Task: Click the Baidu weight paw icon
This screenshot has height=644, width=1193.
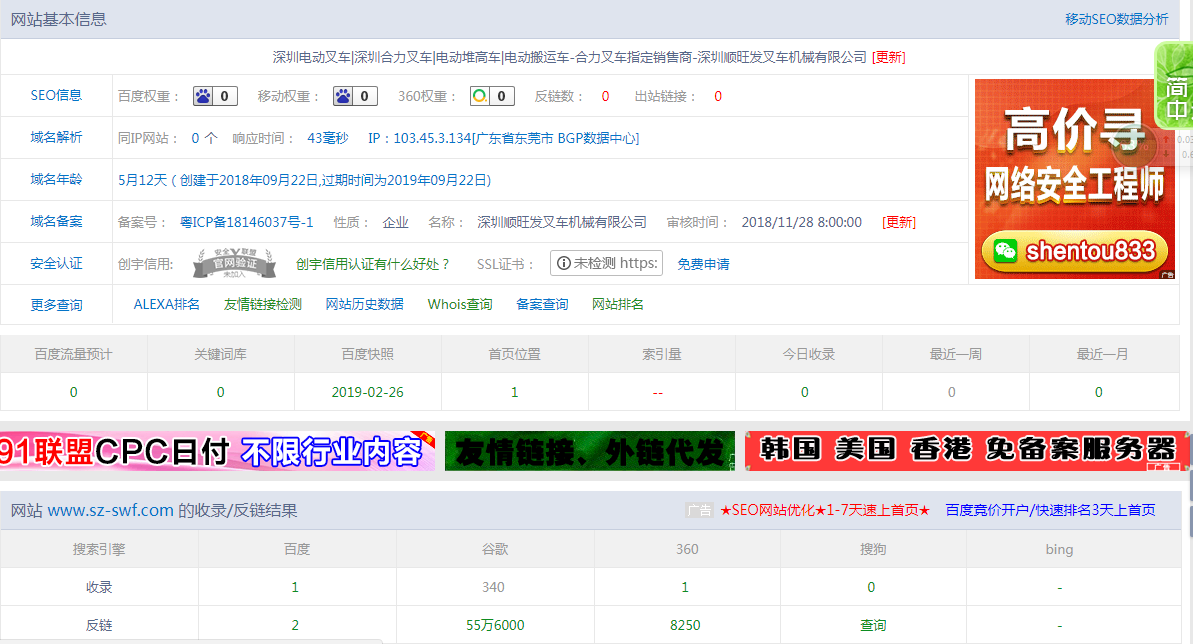Action: (204, 96)
